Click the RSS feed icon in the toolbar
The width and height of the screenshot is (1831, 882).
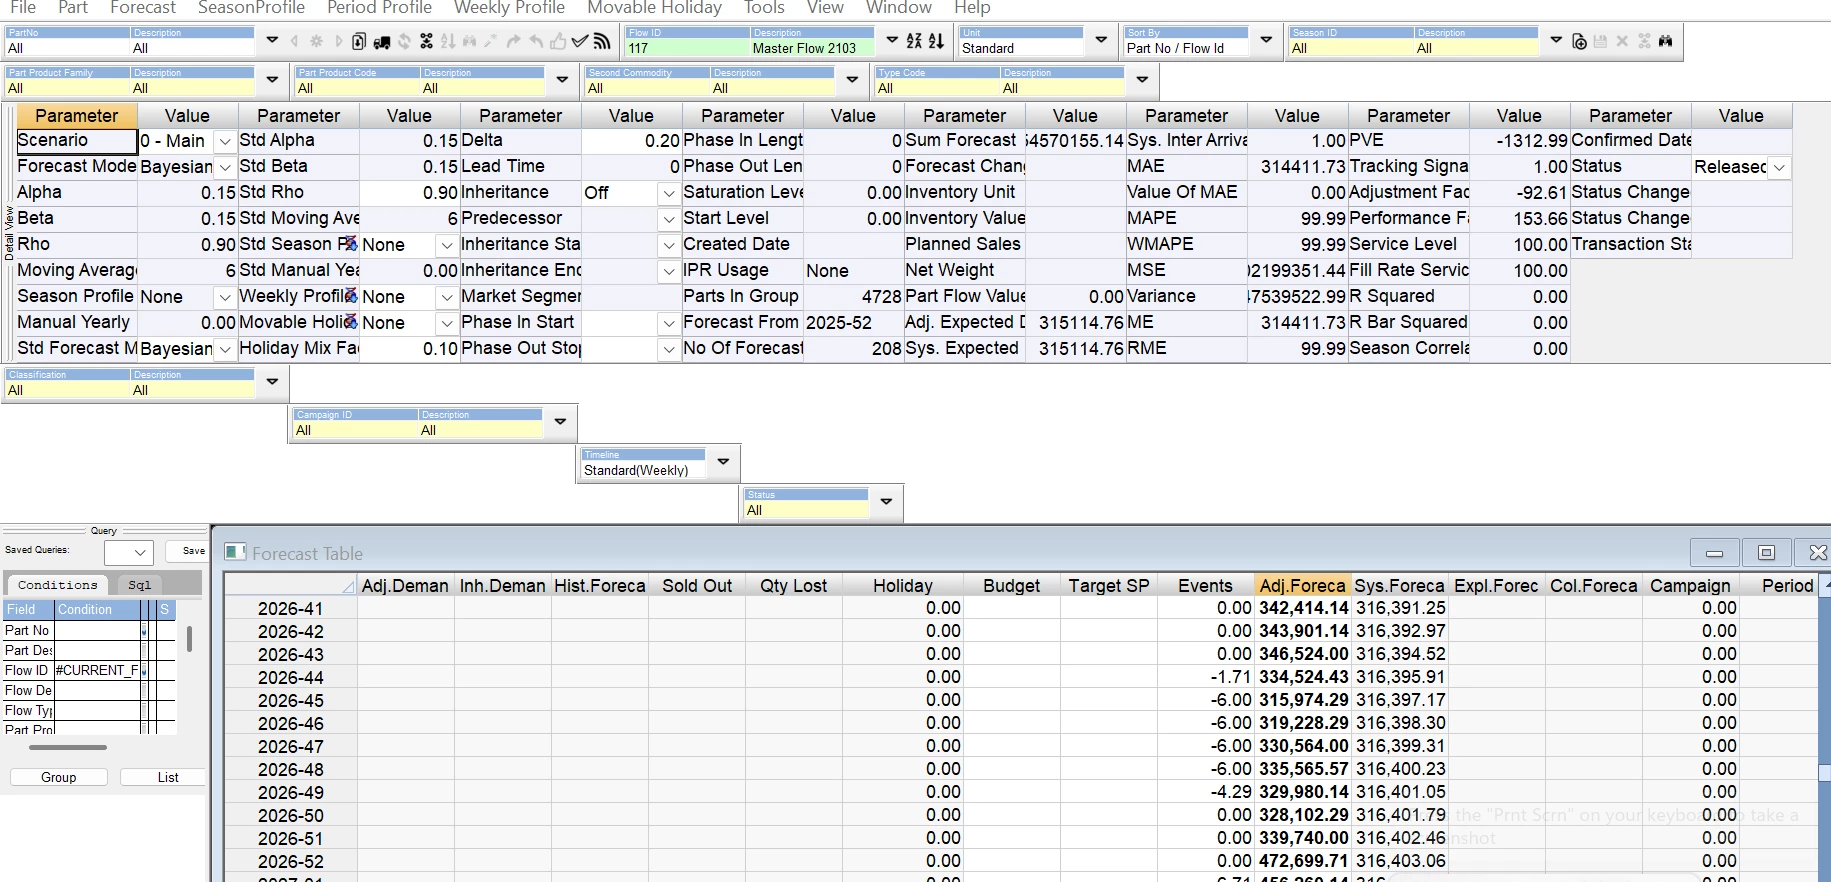click(601, 41)
